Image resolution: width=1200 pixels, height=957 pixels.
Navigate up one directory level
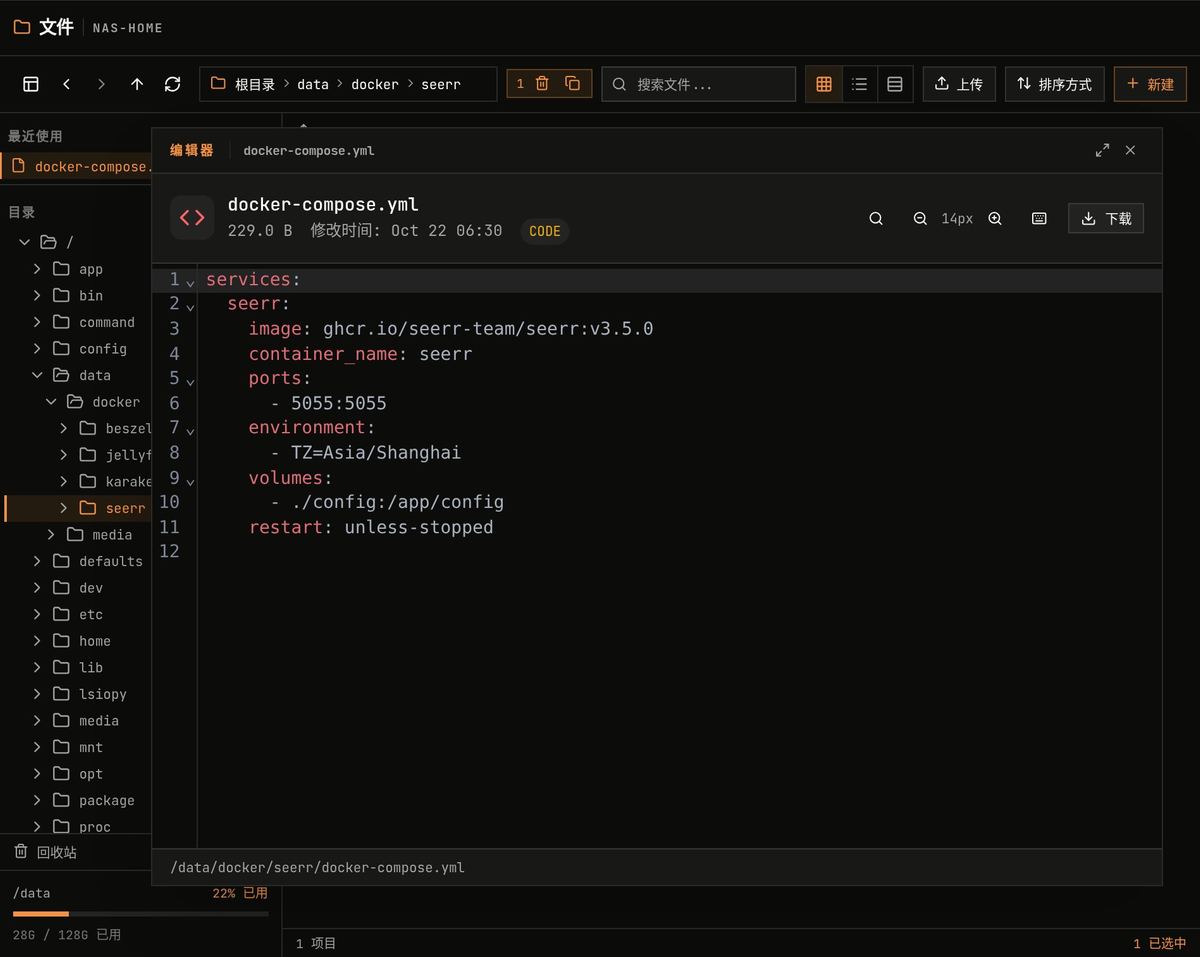(x=137, y=84)
